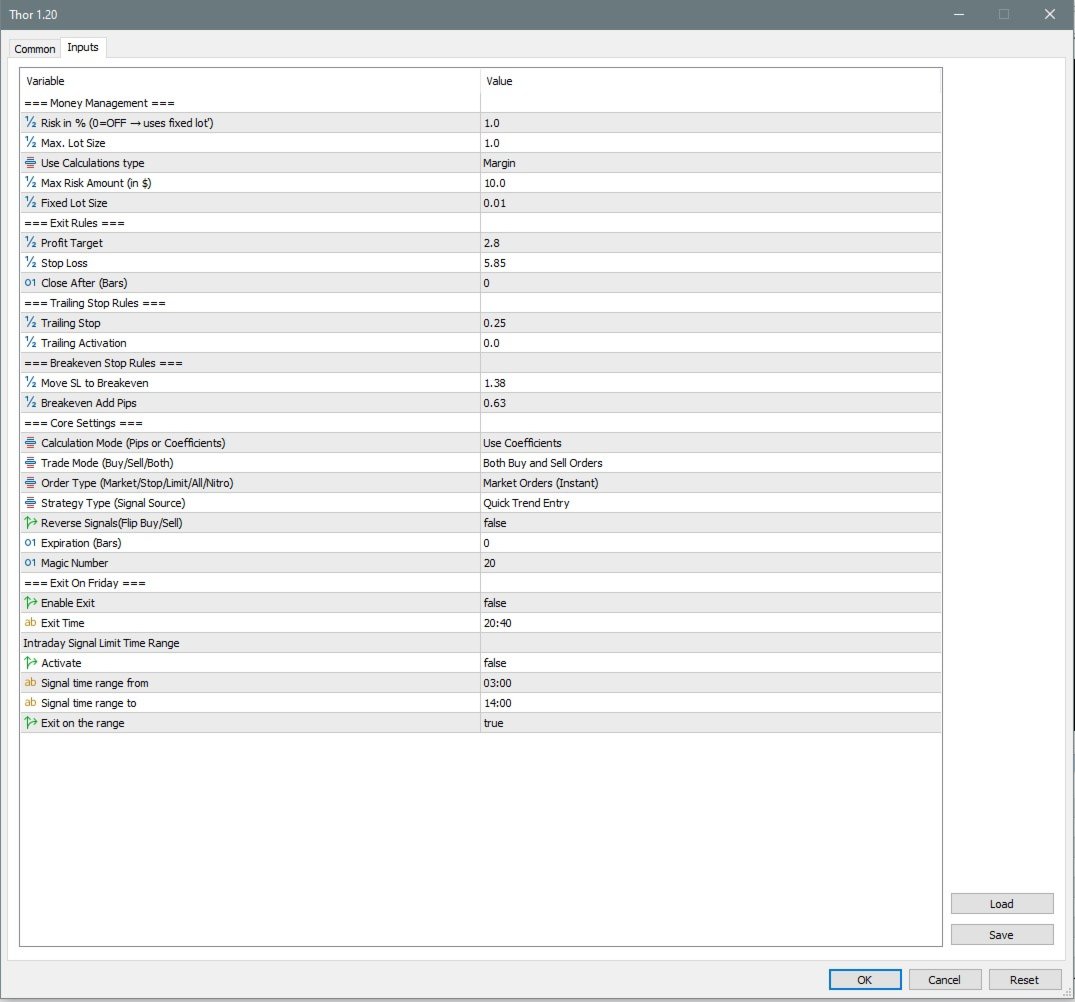
Task: Open the Order Type Market Orders dropdown
Action: point(711,483)
